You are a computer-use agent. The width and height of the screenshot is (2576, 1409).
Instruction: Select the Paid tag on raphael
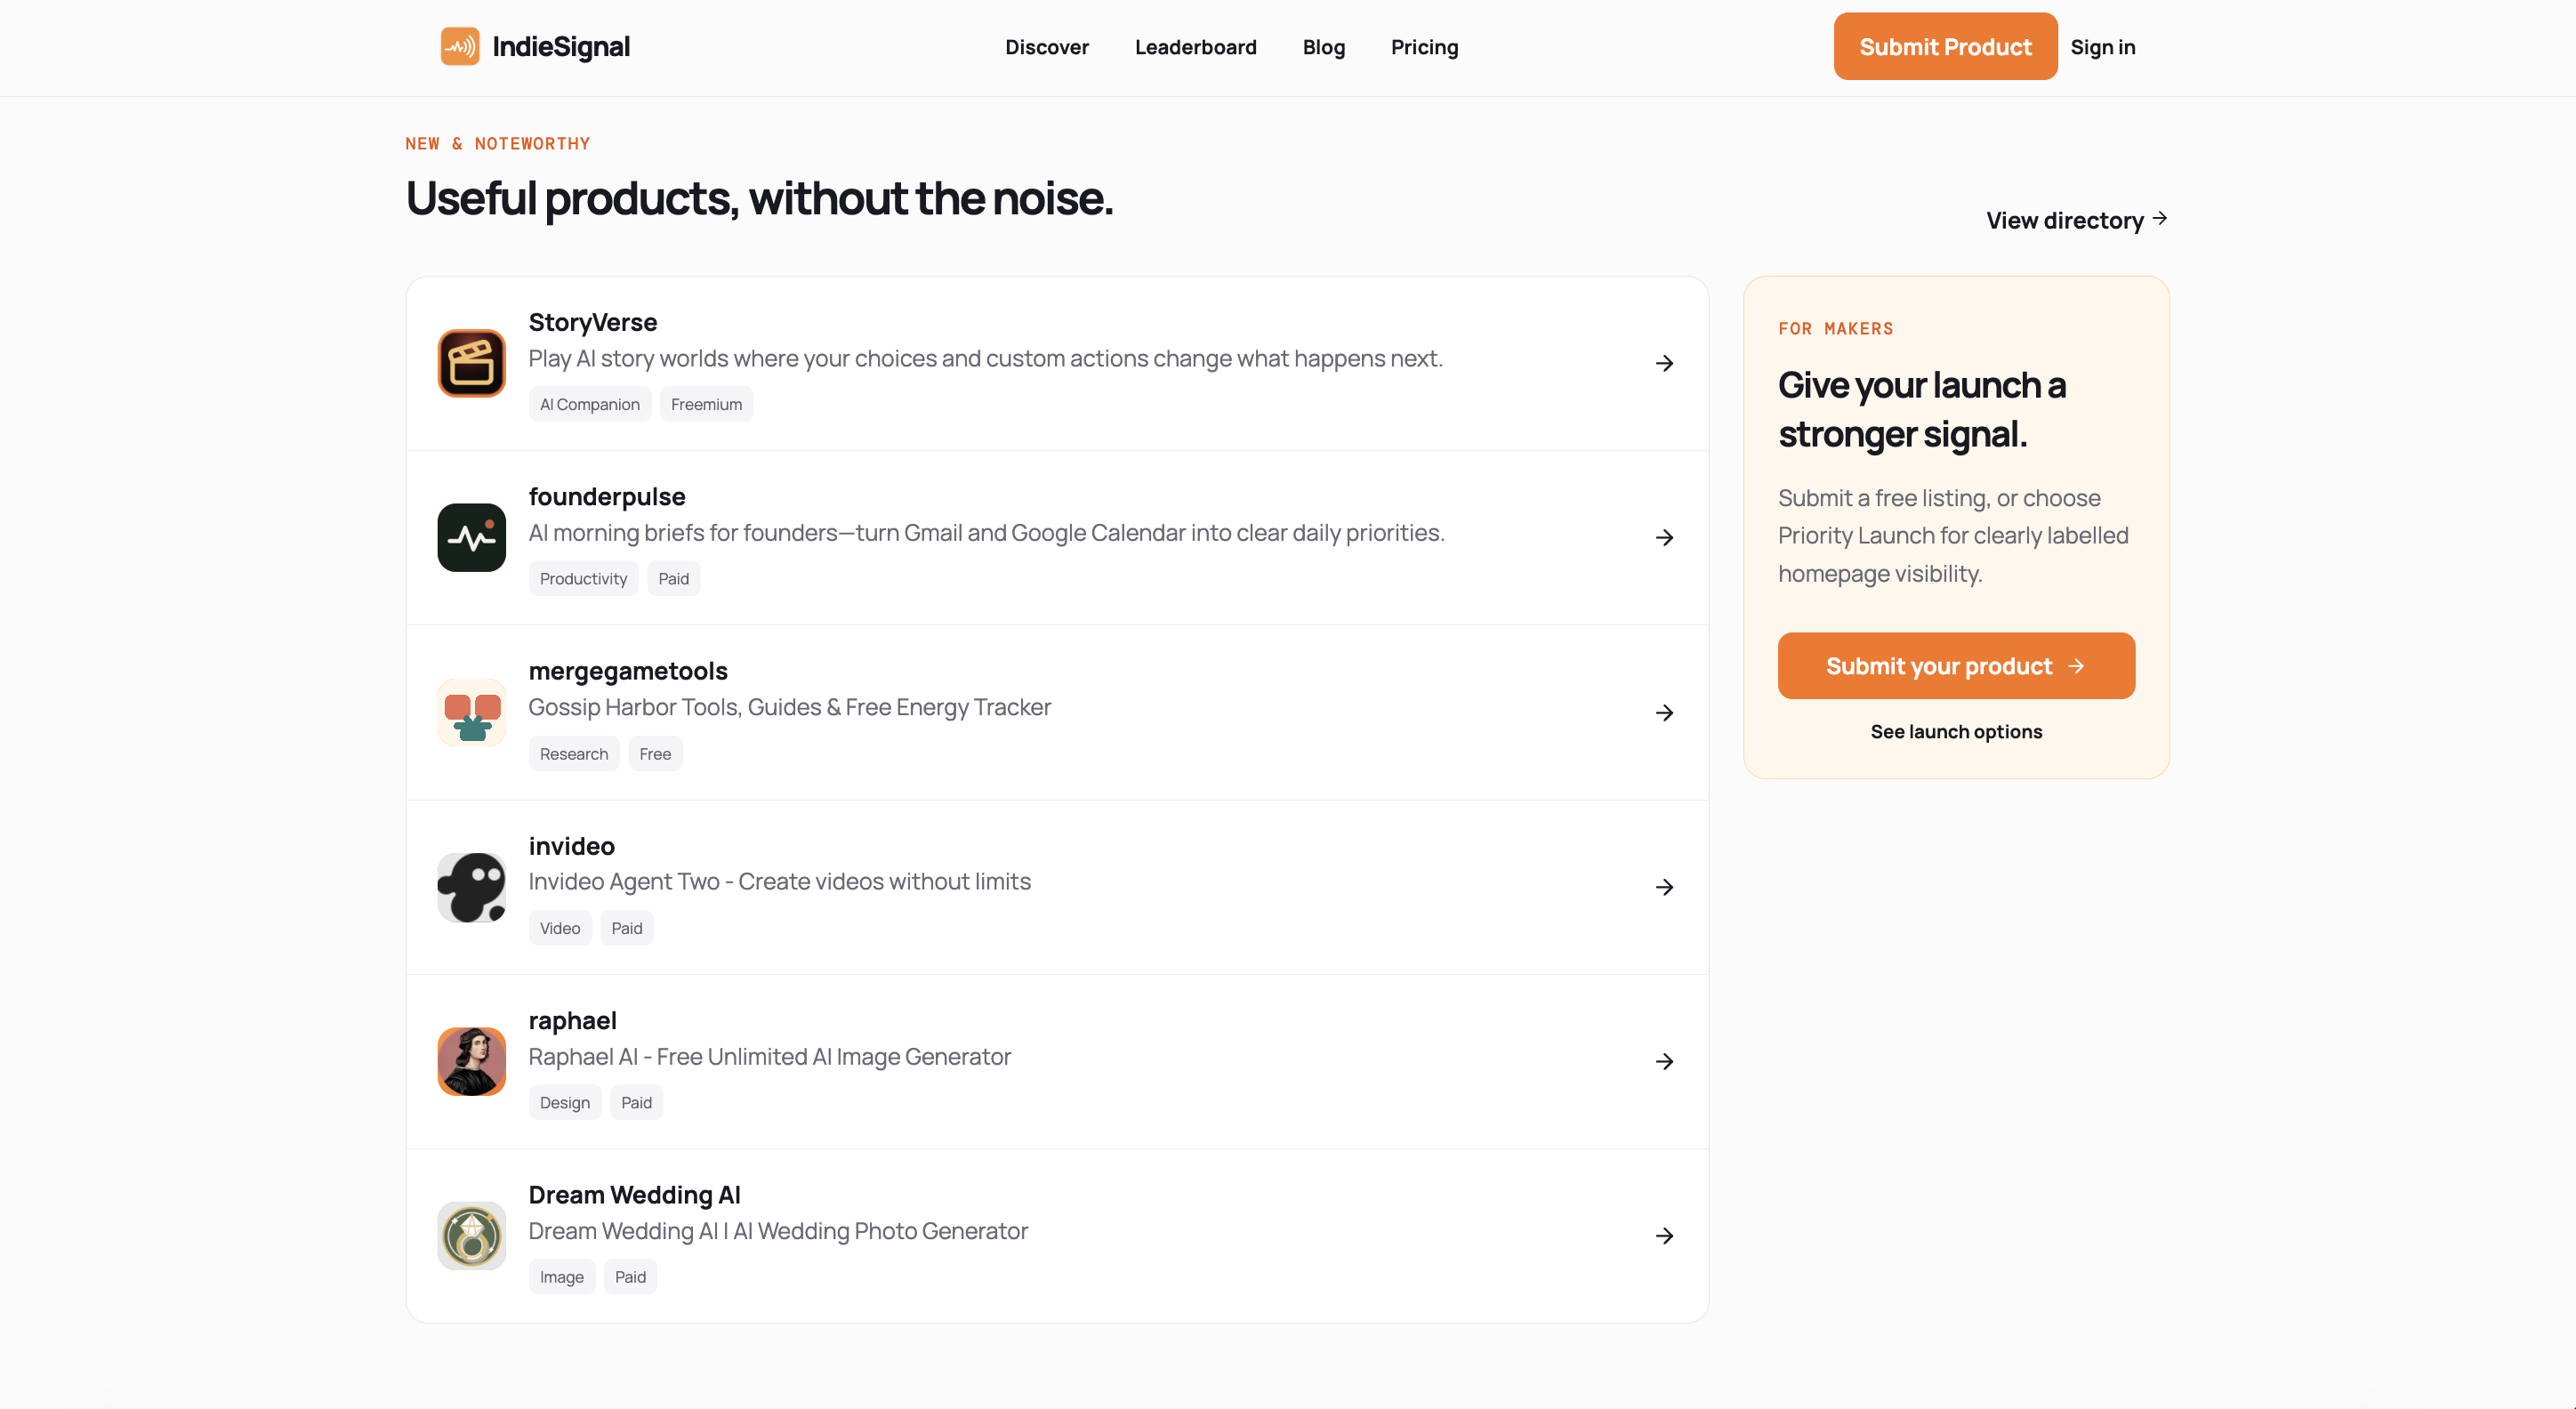pyautogui.click(x=636, y=1102)
